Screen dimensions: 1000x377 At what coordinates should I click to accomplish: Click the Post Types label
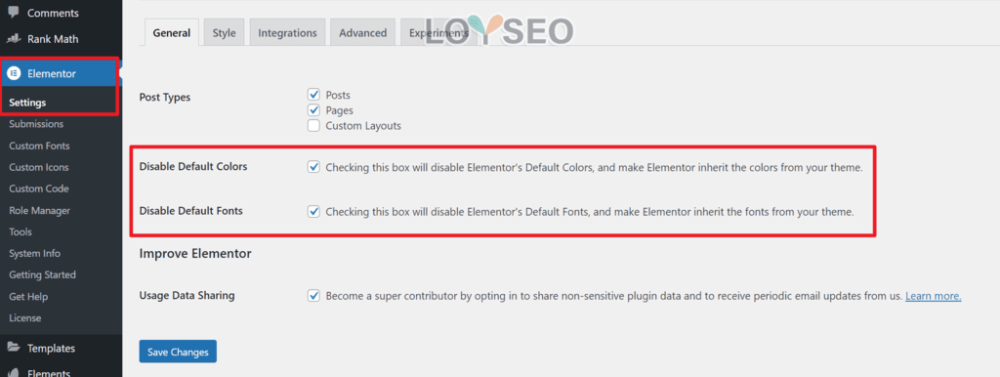(165, 97)
